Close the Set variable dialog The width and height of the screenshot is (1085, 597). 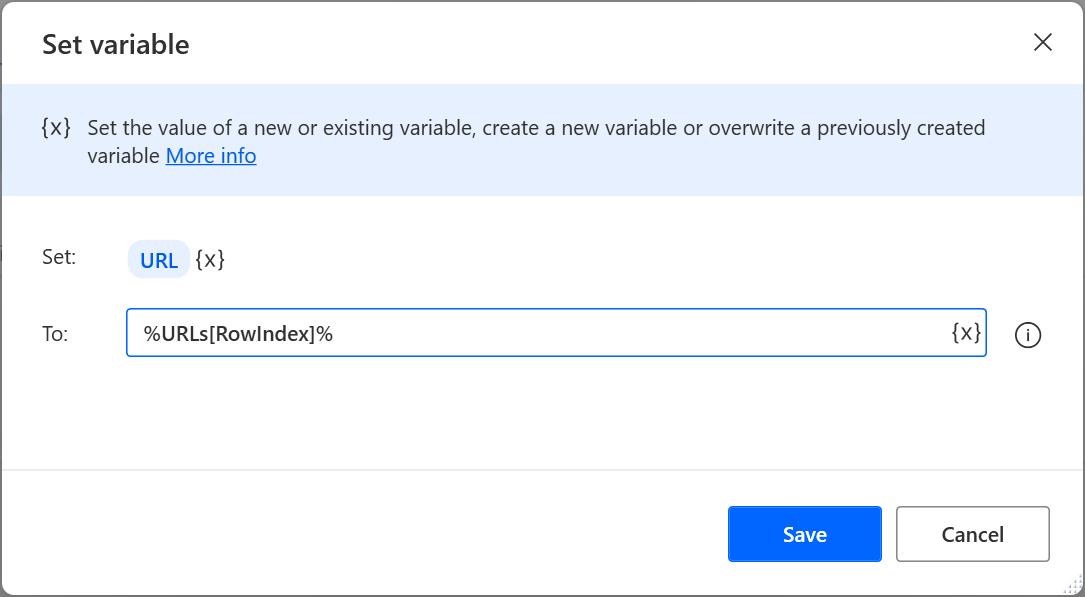point(1043,42)
